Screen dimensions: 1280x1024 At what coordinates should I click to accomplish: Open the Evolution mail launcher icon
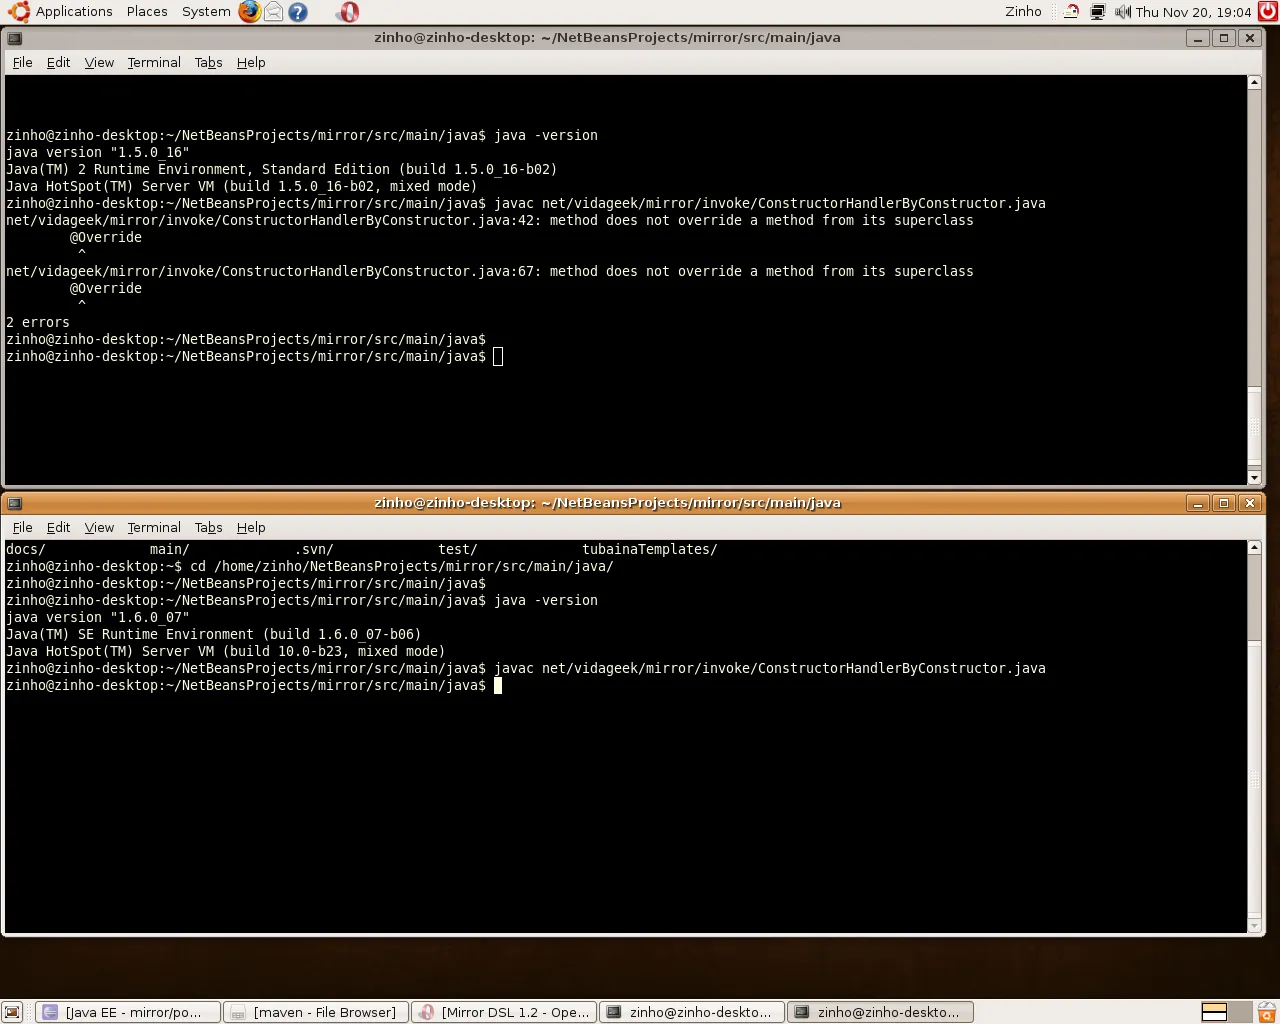273,12
